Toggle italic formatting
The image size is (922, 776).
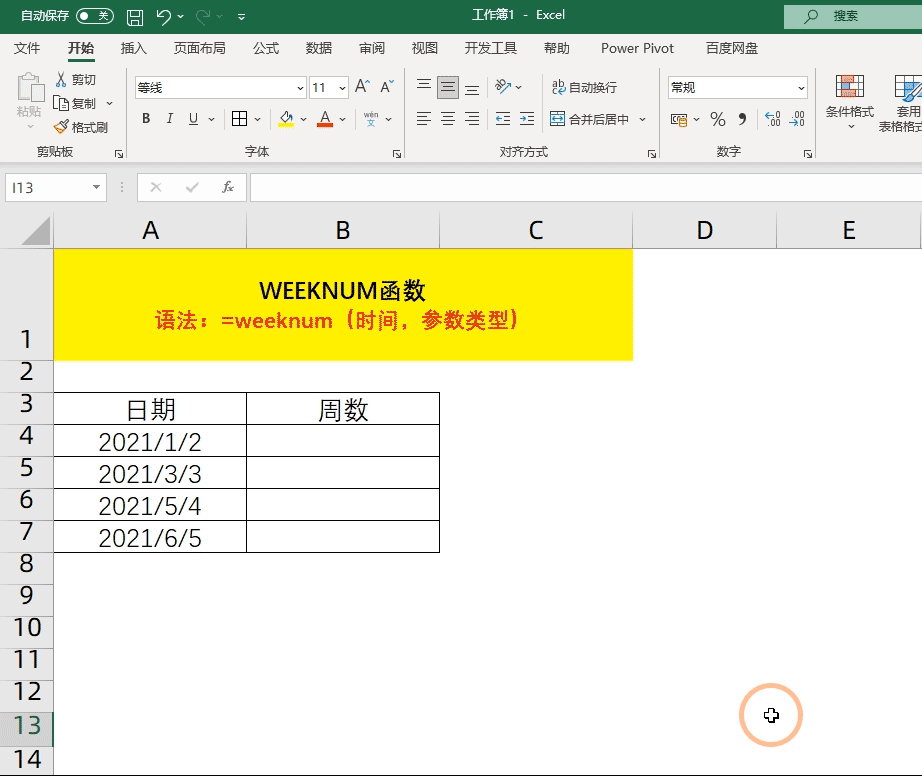tap(169, 119)
